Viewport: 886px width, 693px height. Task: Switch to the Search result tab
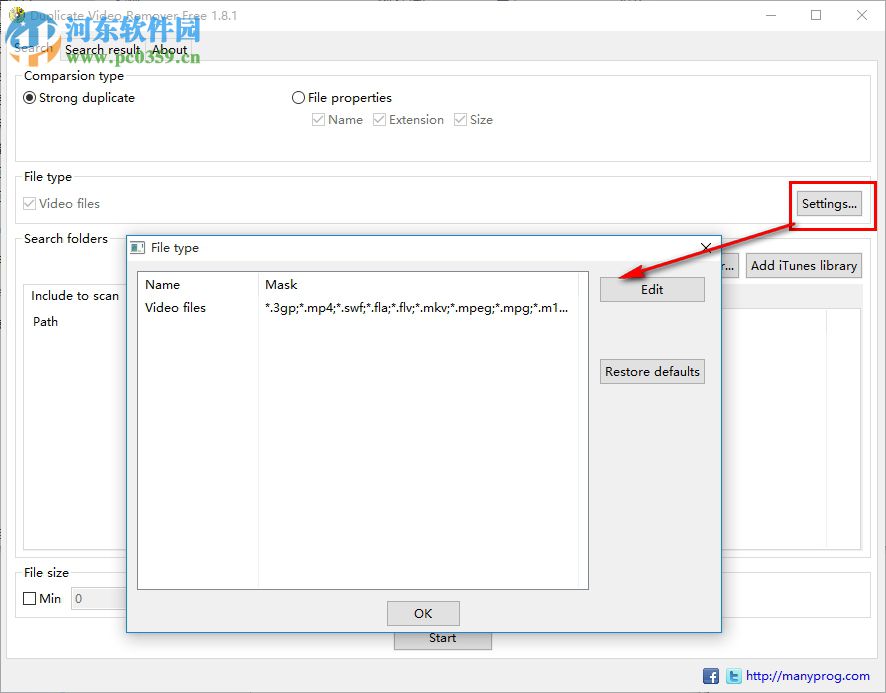[102, 49]
